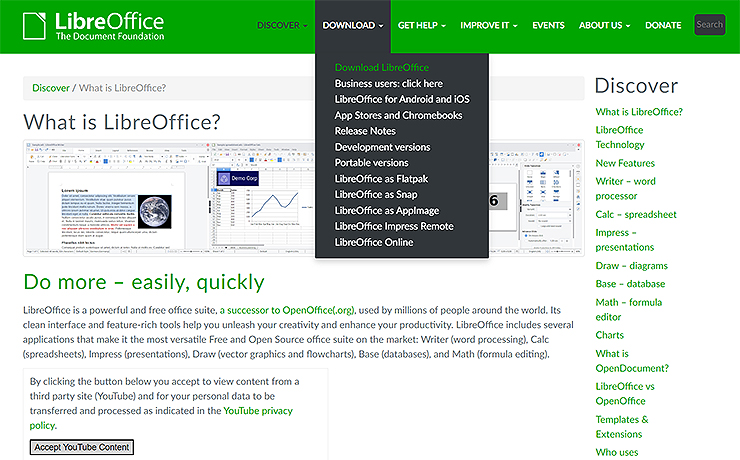Open LibreOffice for Android and iOS
The height and width of the screenshot is (460, 740).
[x=402, y=99]
